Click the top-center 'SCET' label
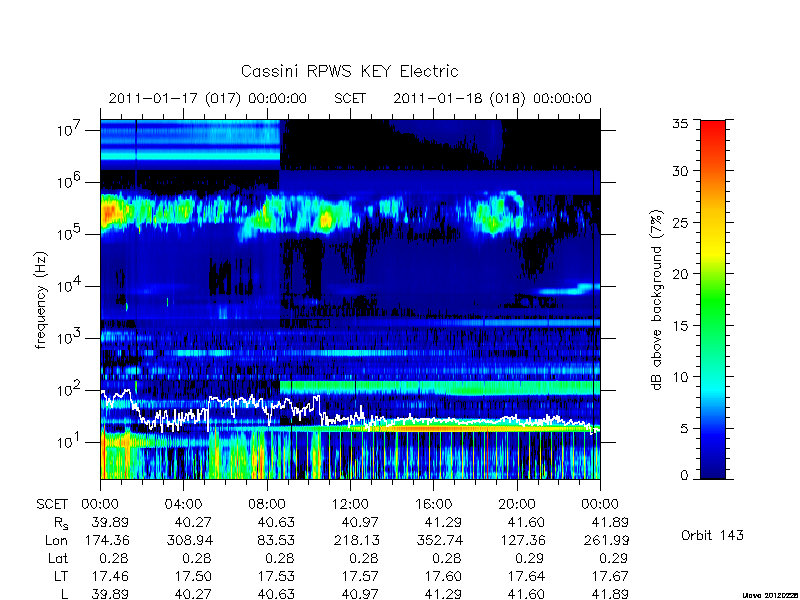 coord(349,98)
